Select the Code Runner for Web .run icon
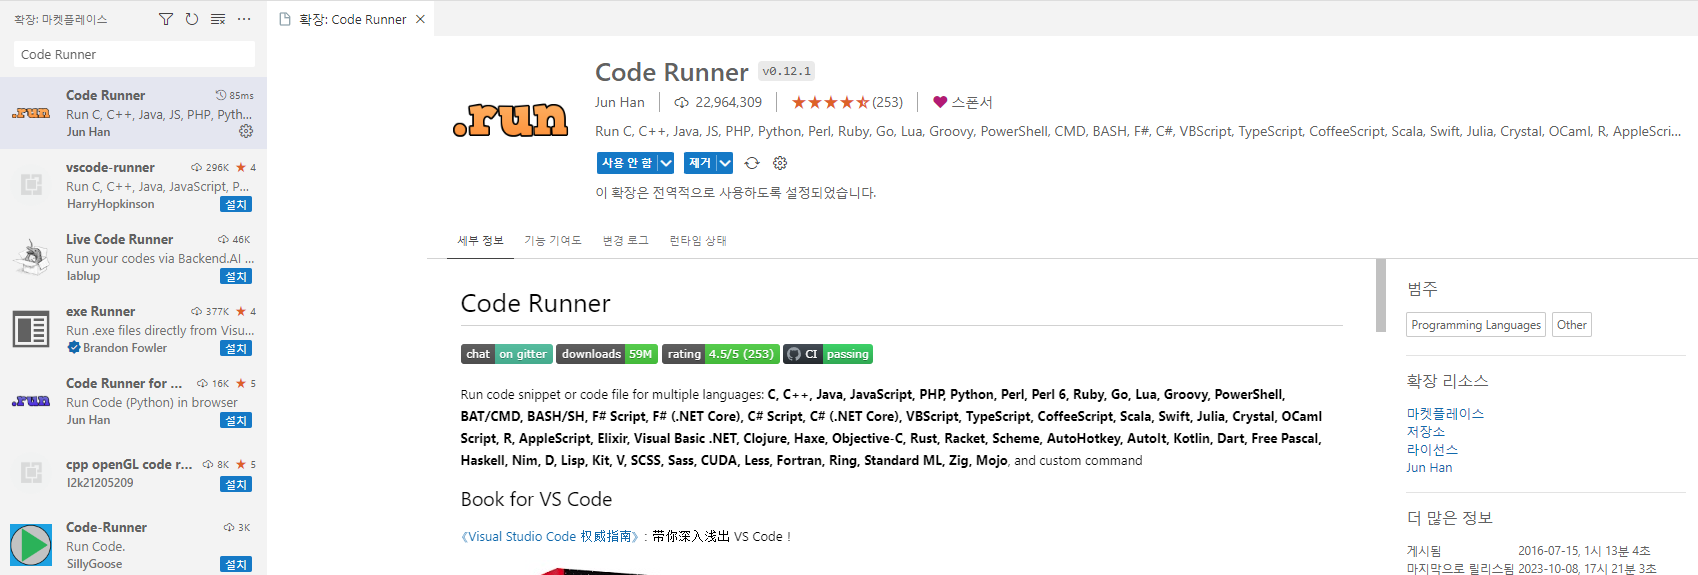Image resolution: width=1698 pixels, height=575 pixels. point(31,401)
